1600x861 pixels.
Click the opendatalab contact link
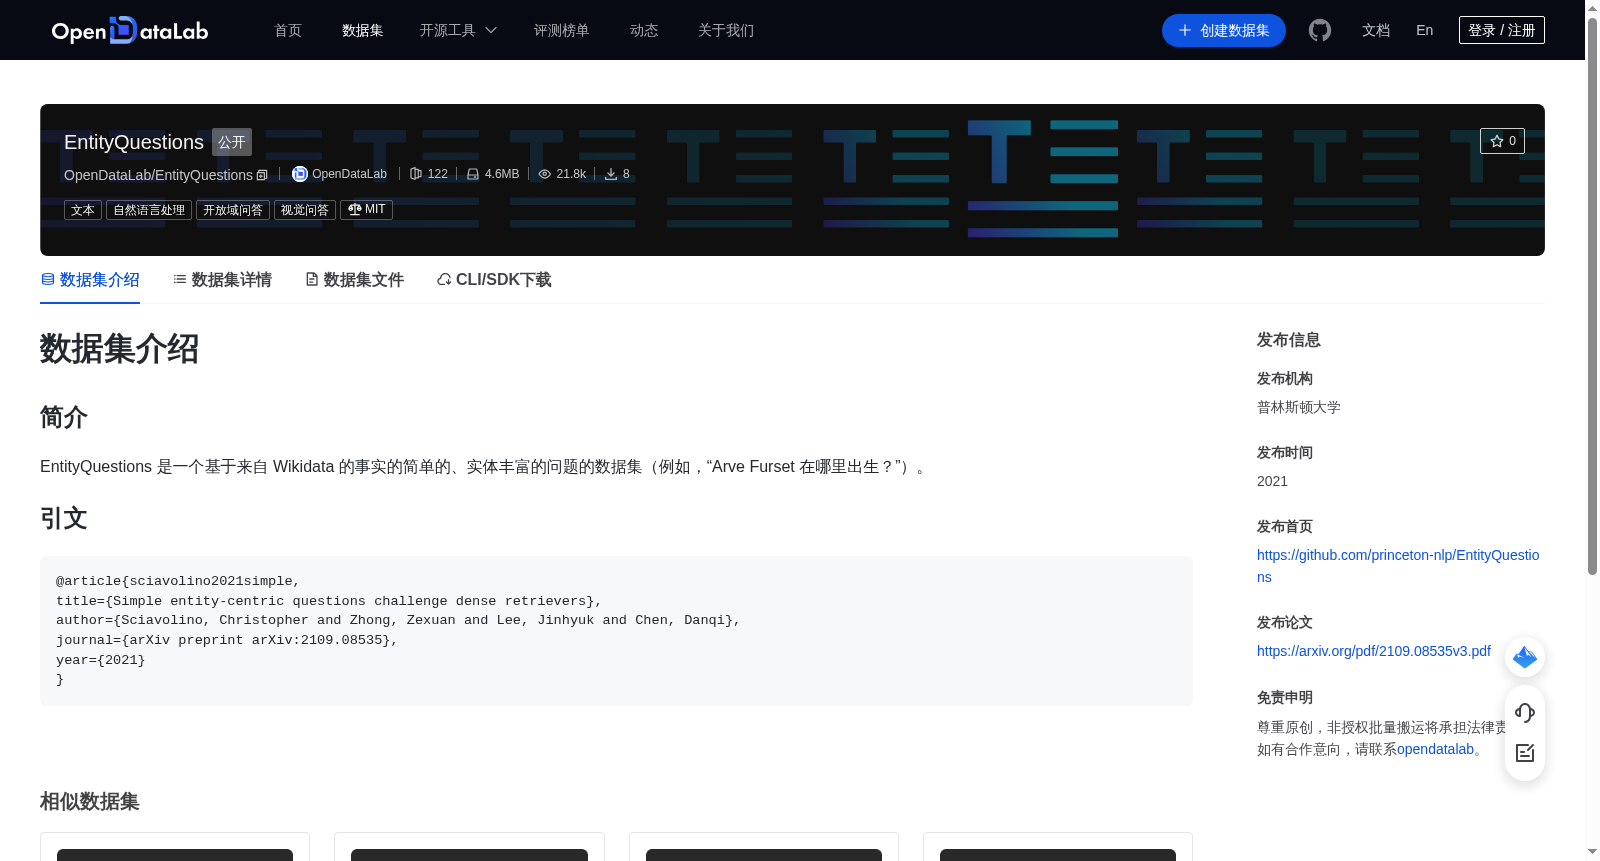point(1435,749)
